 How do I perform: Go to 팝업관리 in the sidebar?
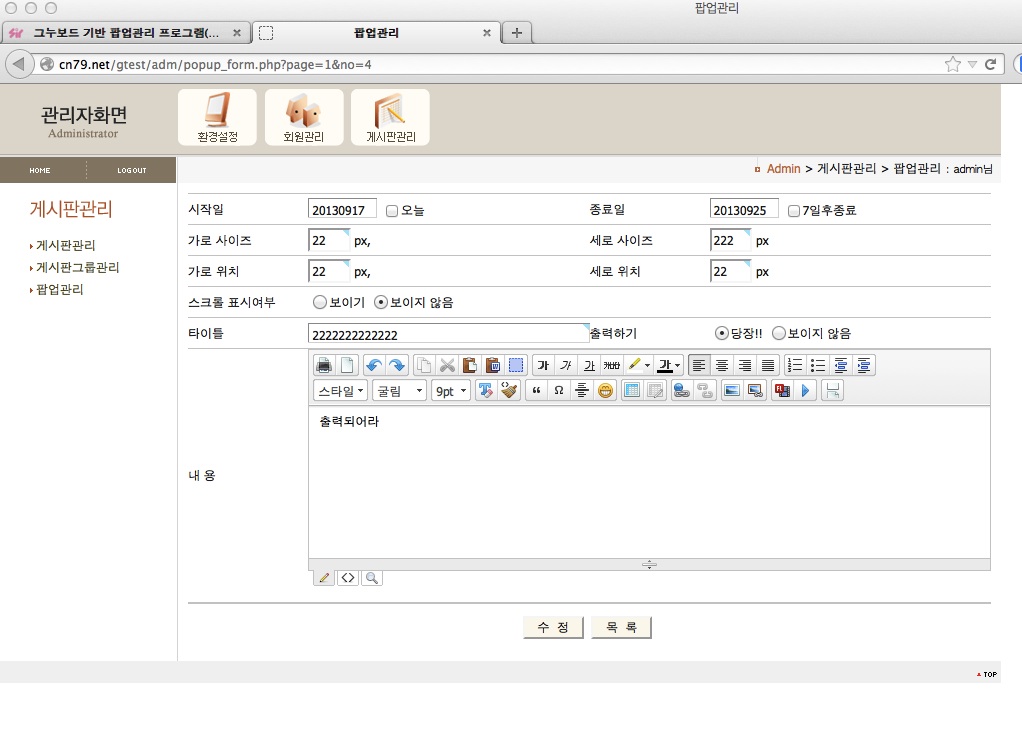60,290
